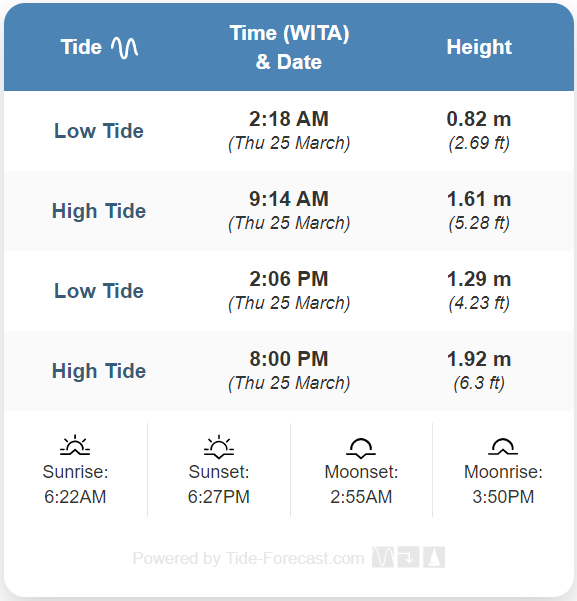Click the Sunrise 6:22AM text
This screenshot has height=601, width=577.
click(x=75, y=484)
